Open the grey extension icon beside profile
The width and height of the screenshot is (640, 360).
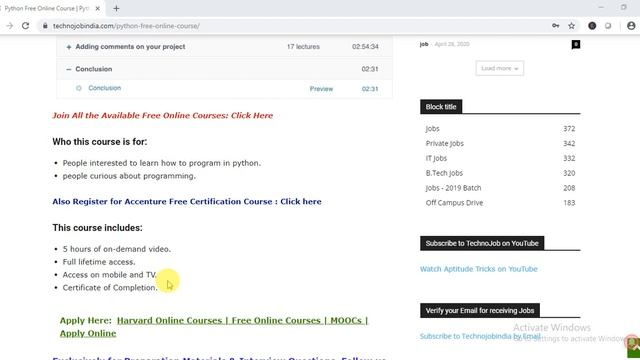(608, 26)
